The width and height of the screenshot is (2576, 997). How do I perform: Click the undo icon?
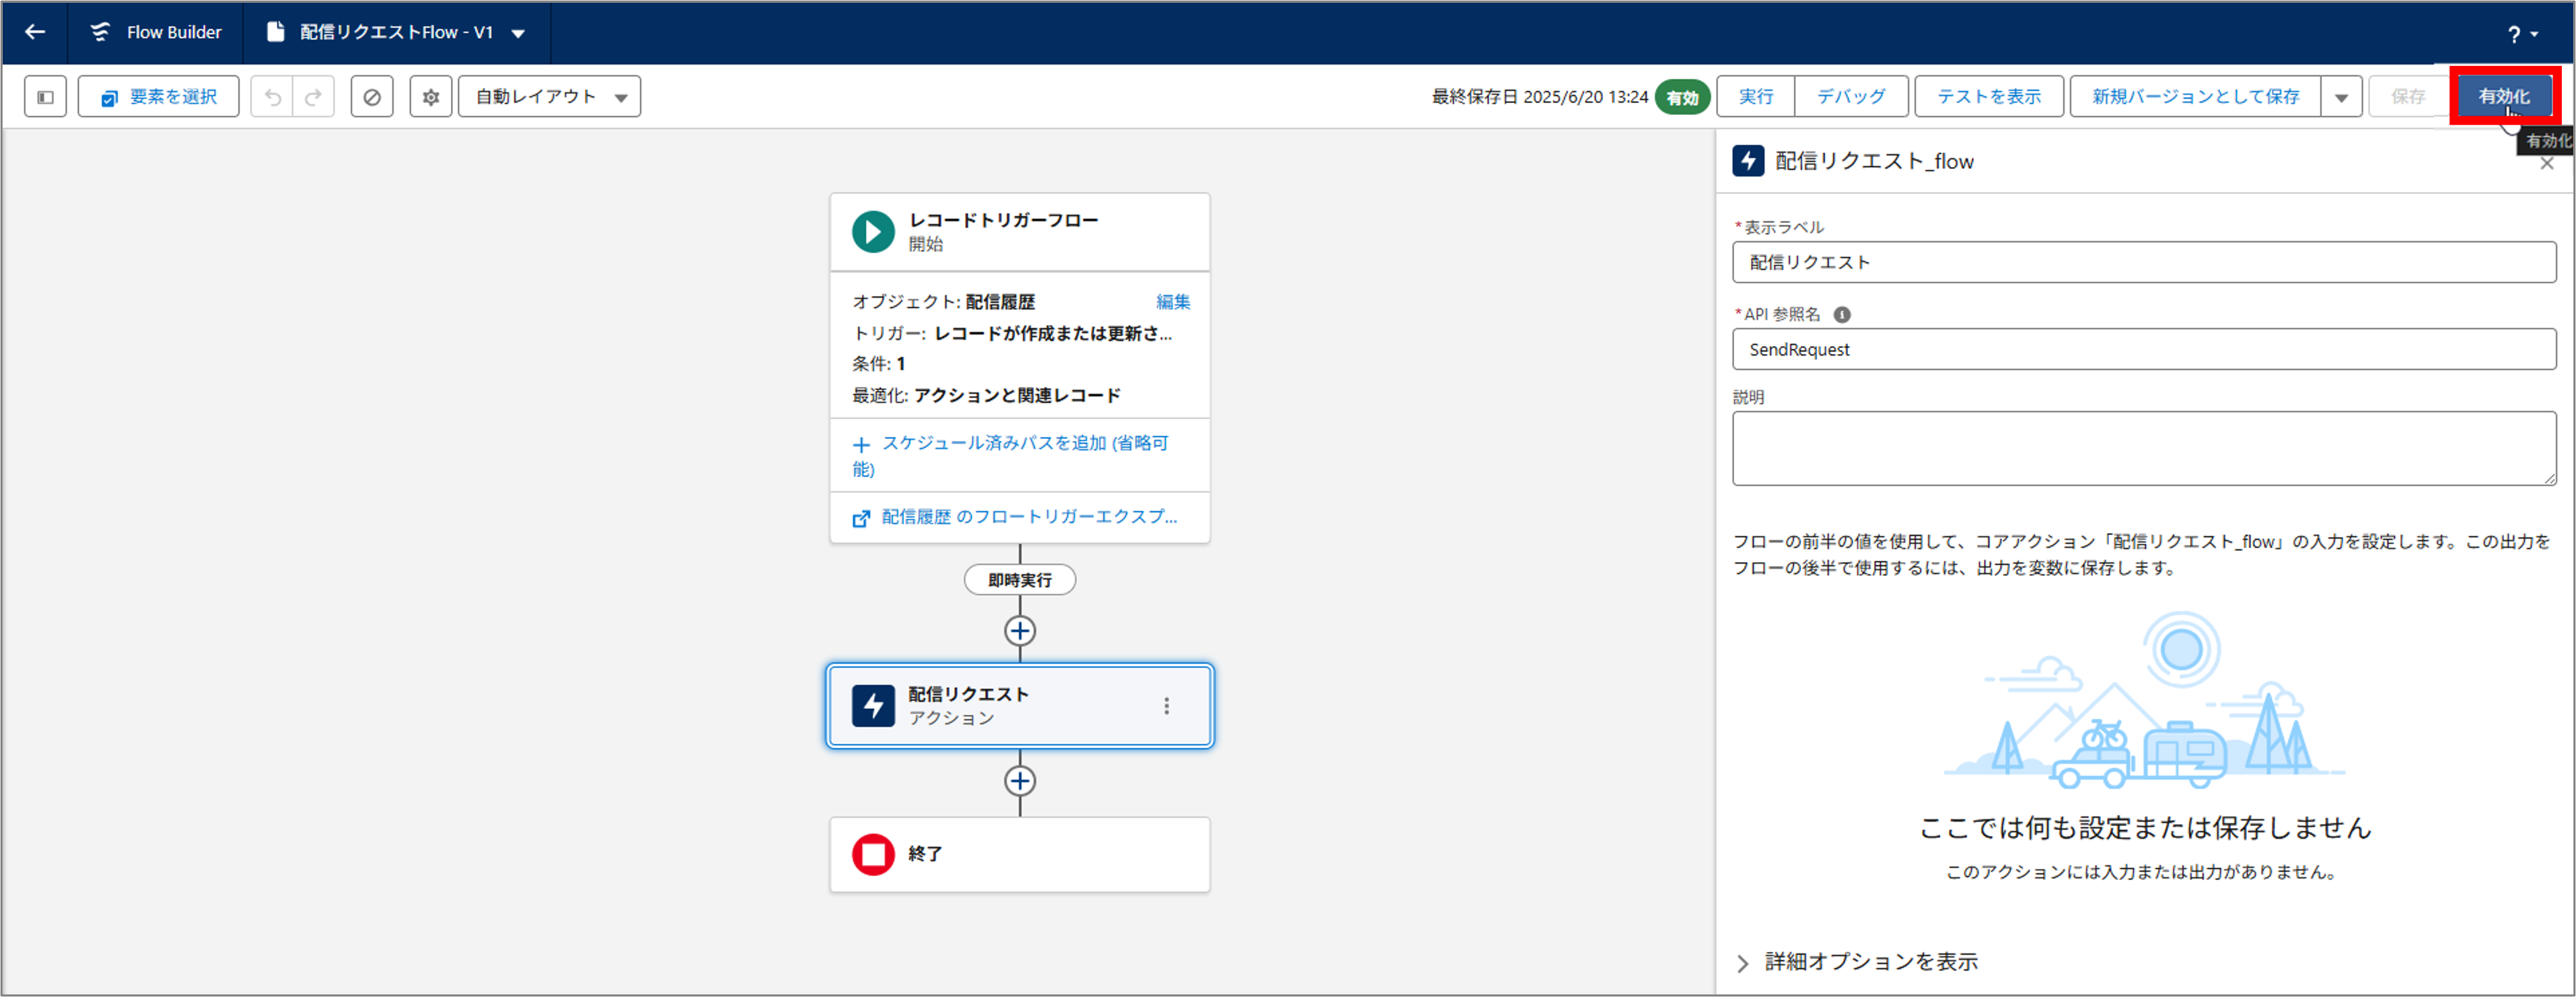click(x=271, y=96)
